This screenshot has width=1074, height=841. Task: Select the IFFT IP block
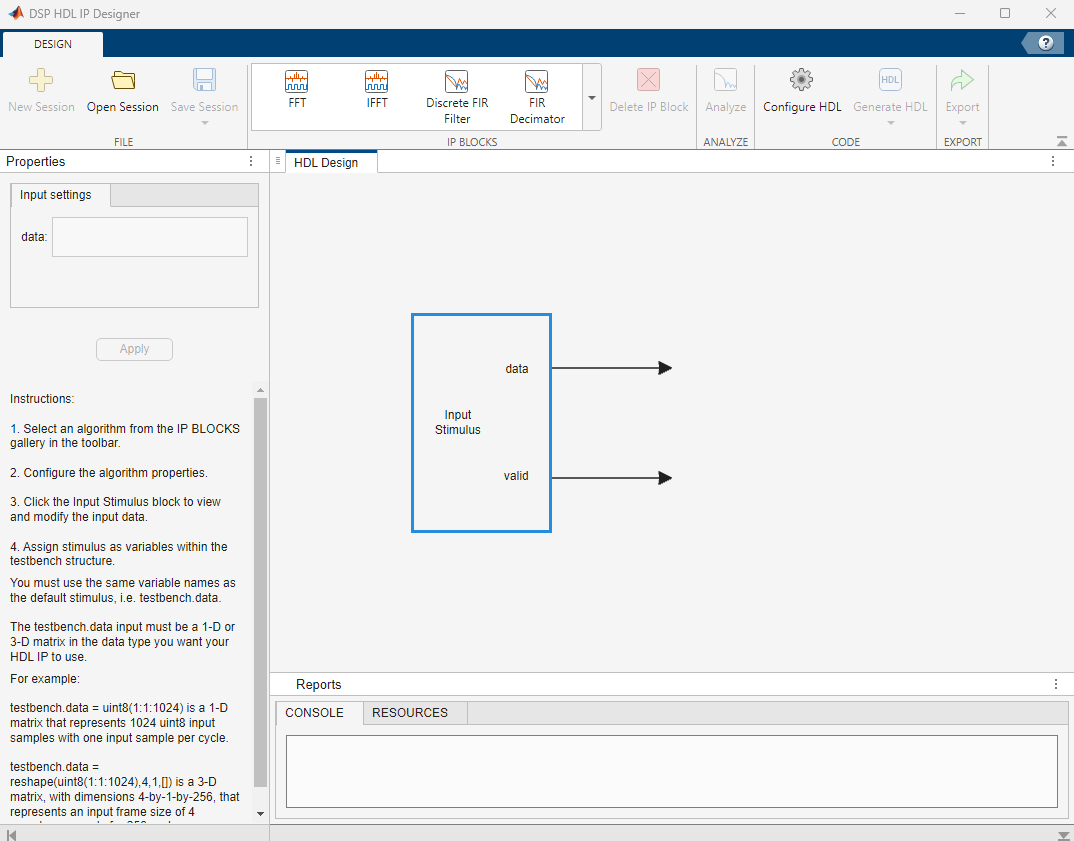(377, 90)
